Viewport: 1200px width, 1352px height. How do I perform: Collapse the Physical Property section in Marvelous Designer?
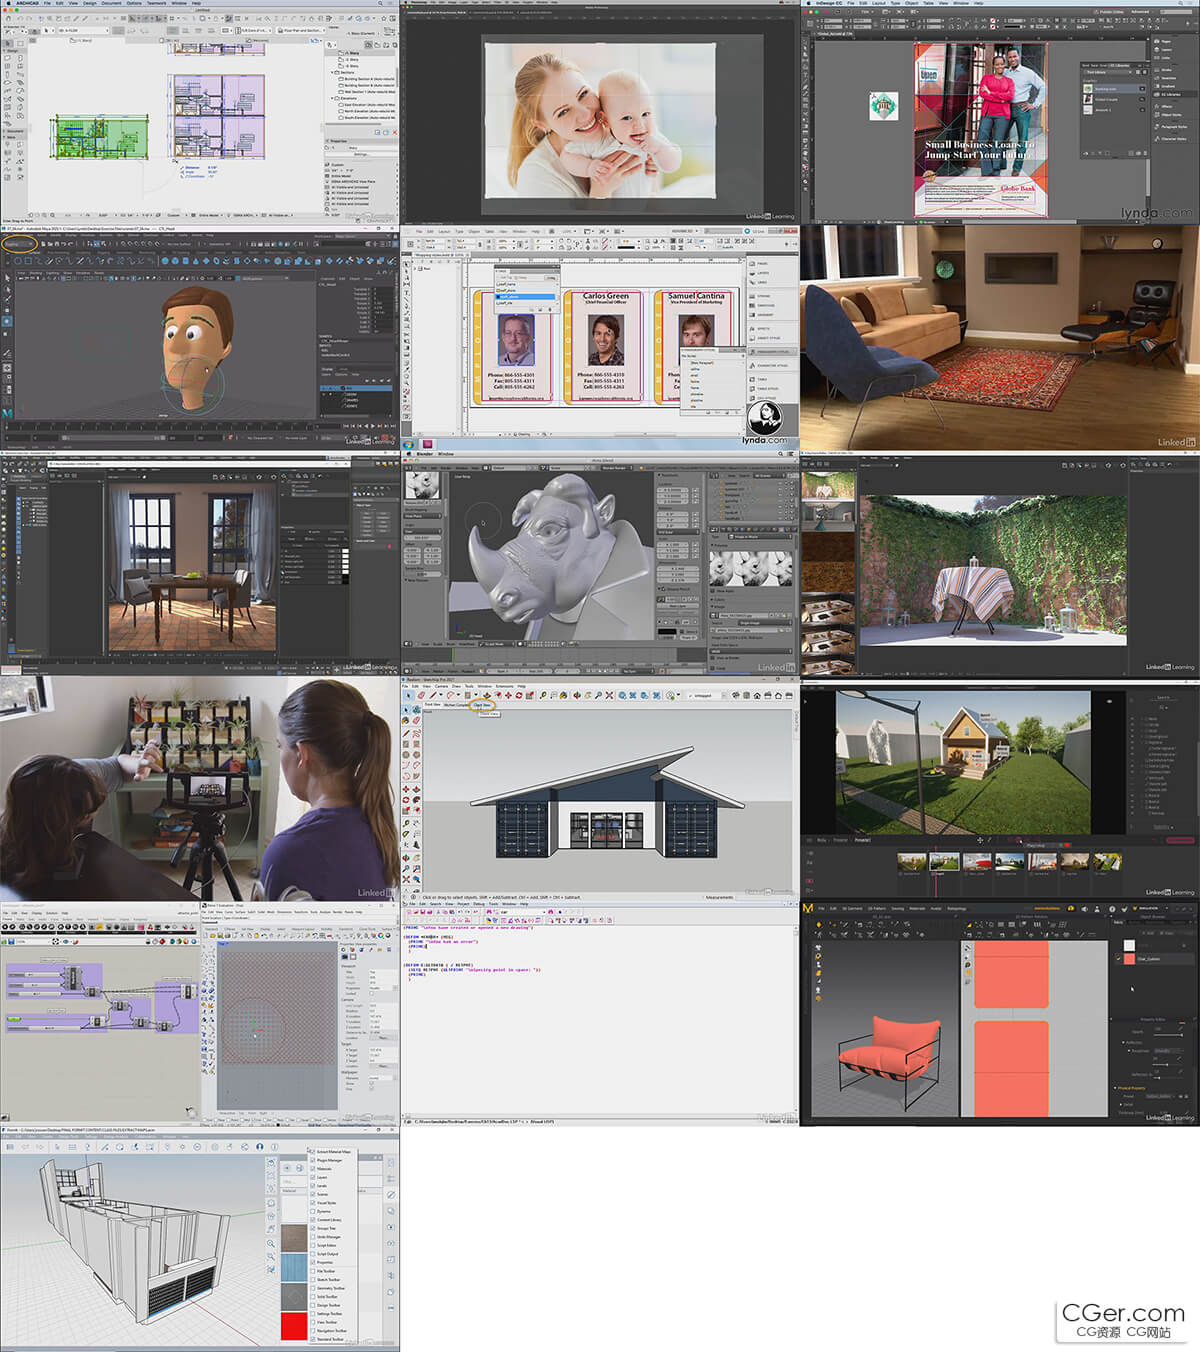tap(1116, 1087)
